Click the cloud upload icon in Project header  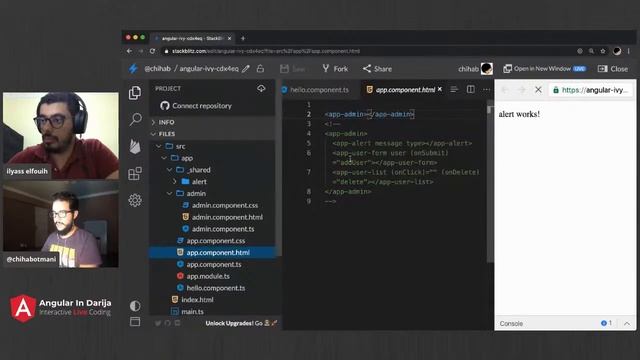[x=261, y=88]
